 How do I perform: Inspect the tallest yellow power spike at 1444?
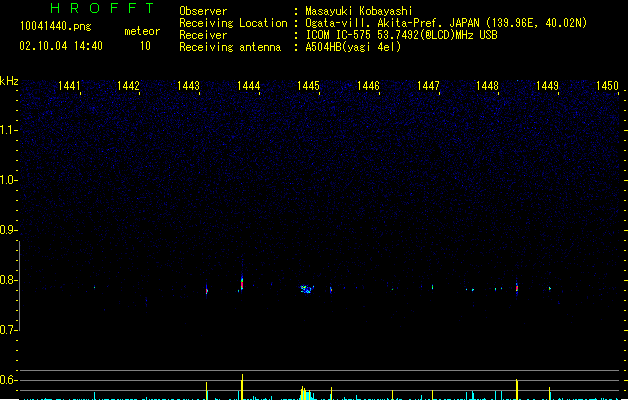coord(242,387)
